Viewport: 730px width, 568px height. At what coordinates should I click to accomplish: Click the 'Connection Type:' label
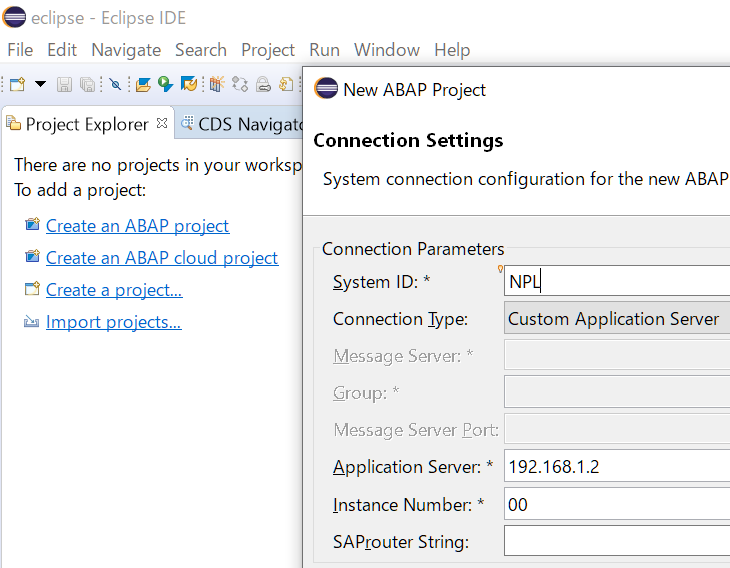[400, 319]
